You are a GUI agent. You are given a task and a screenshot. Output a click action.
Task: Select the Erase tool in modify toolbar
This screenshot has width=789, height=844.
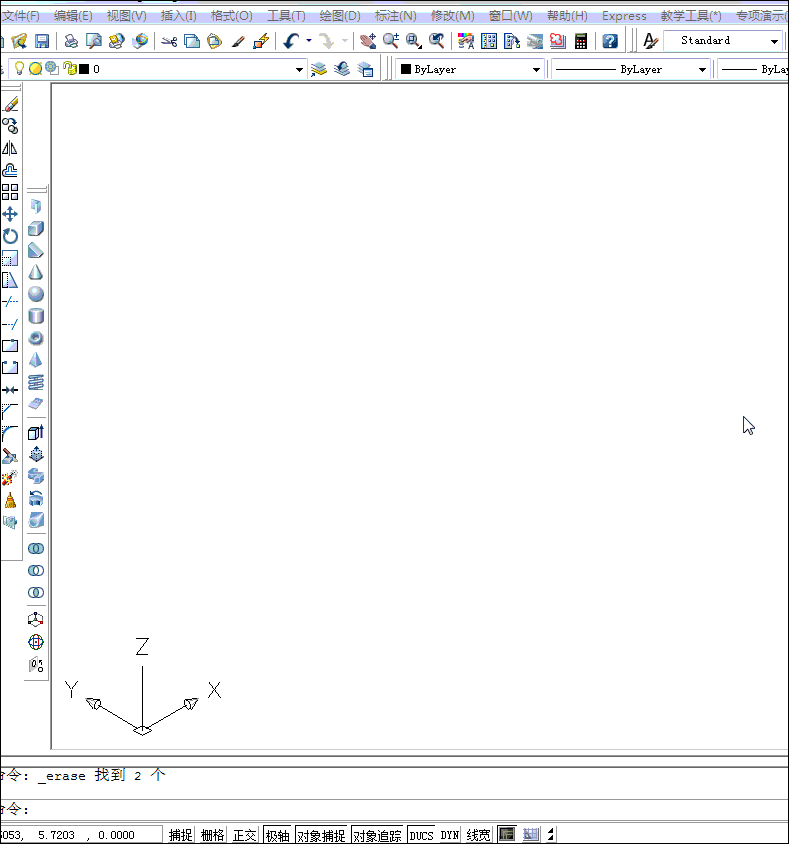[10, 104]
